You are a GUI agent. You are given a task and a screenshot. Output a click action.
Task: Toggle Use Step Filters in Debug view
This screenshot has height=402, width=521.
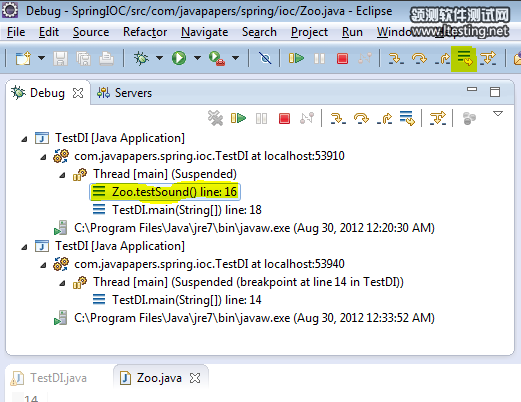click(x=438, y=118)
